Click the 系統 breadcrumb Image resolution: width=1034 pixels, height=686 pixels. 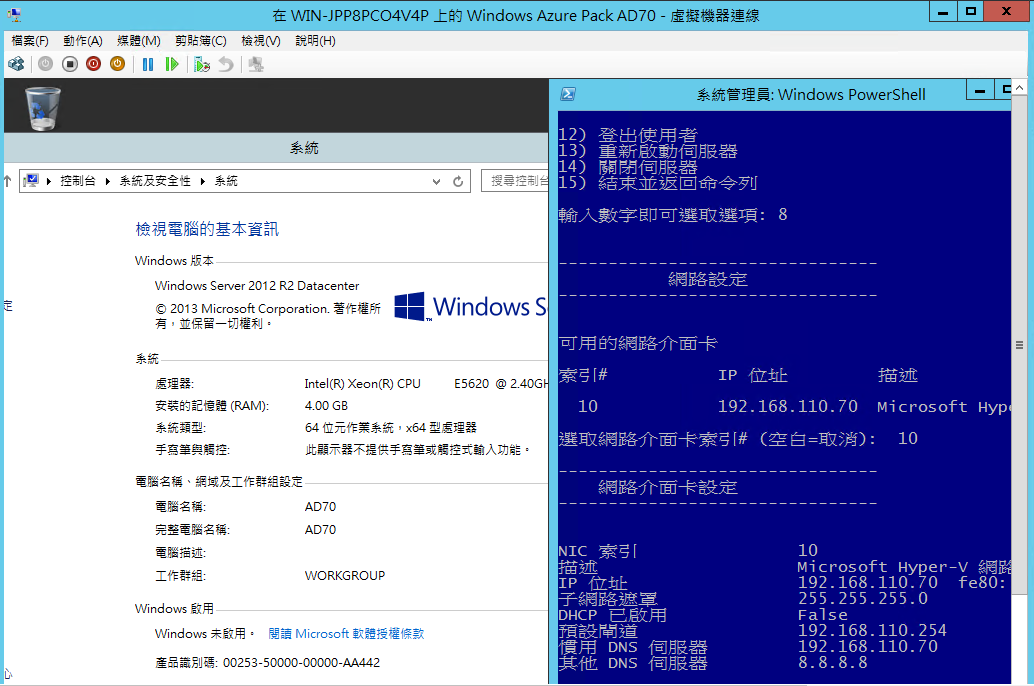pyautogui.click(x=226, y=181)
